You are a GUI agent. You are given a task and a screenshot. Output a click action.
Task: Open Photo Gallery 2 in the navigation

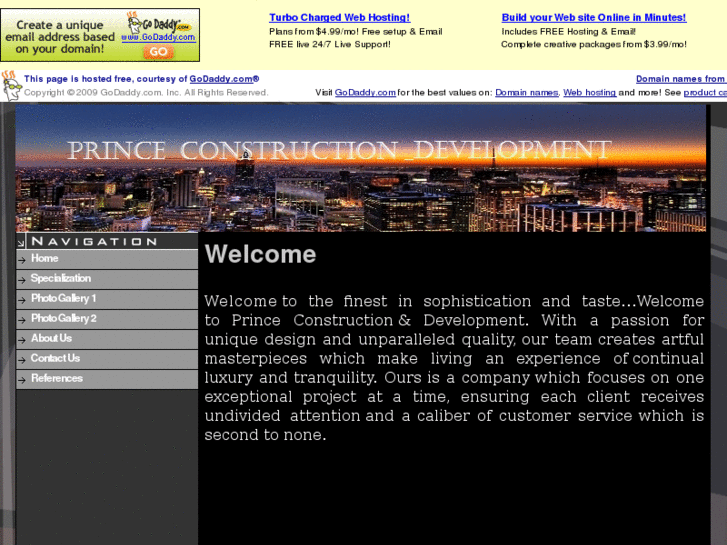click(64, 319)
